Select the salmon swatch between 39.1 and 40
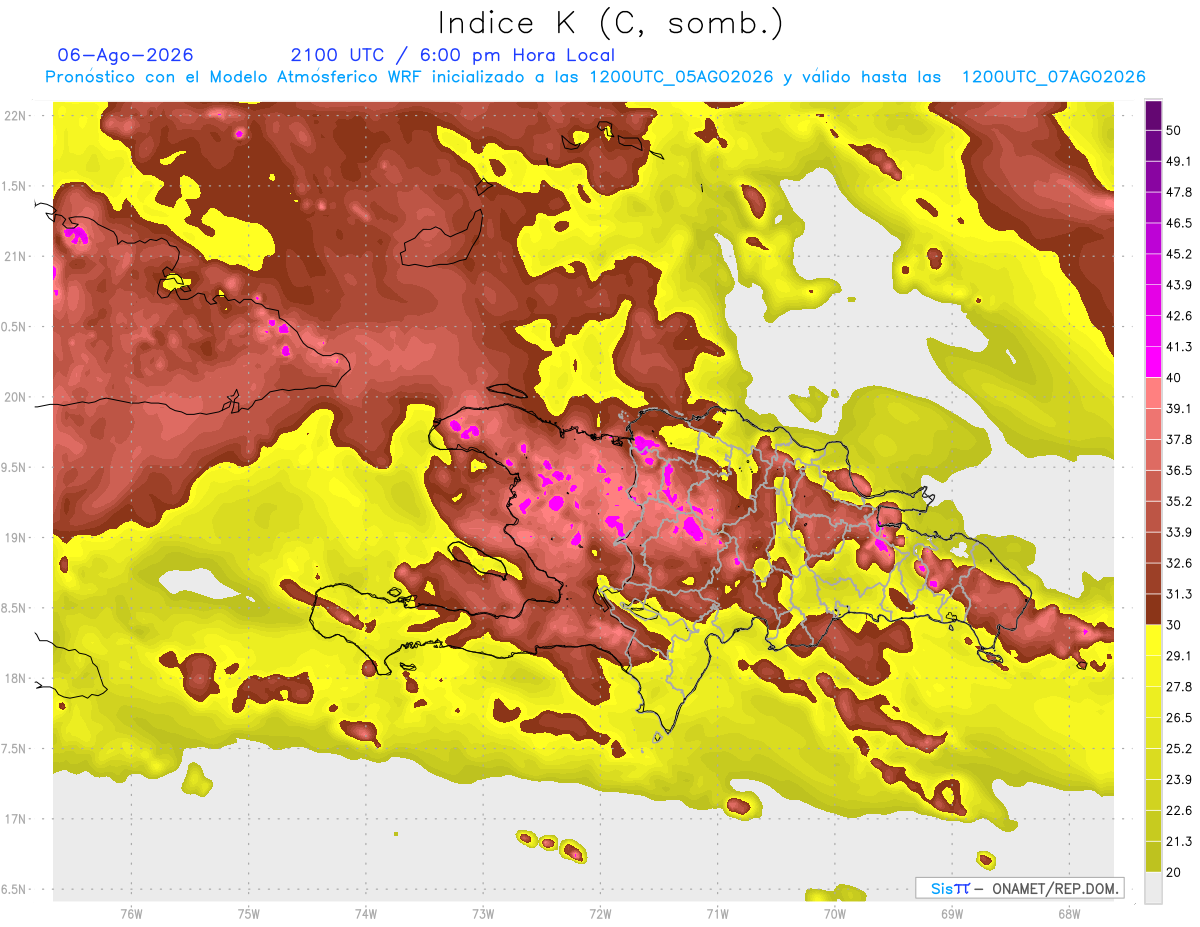Image resolution: width=1200 pixels, height=927 pixels. point(1153,393)
